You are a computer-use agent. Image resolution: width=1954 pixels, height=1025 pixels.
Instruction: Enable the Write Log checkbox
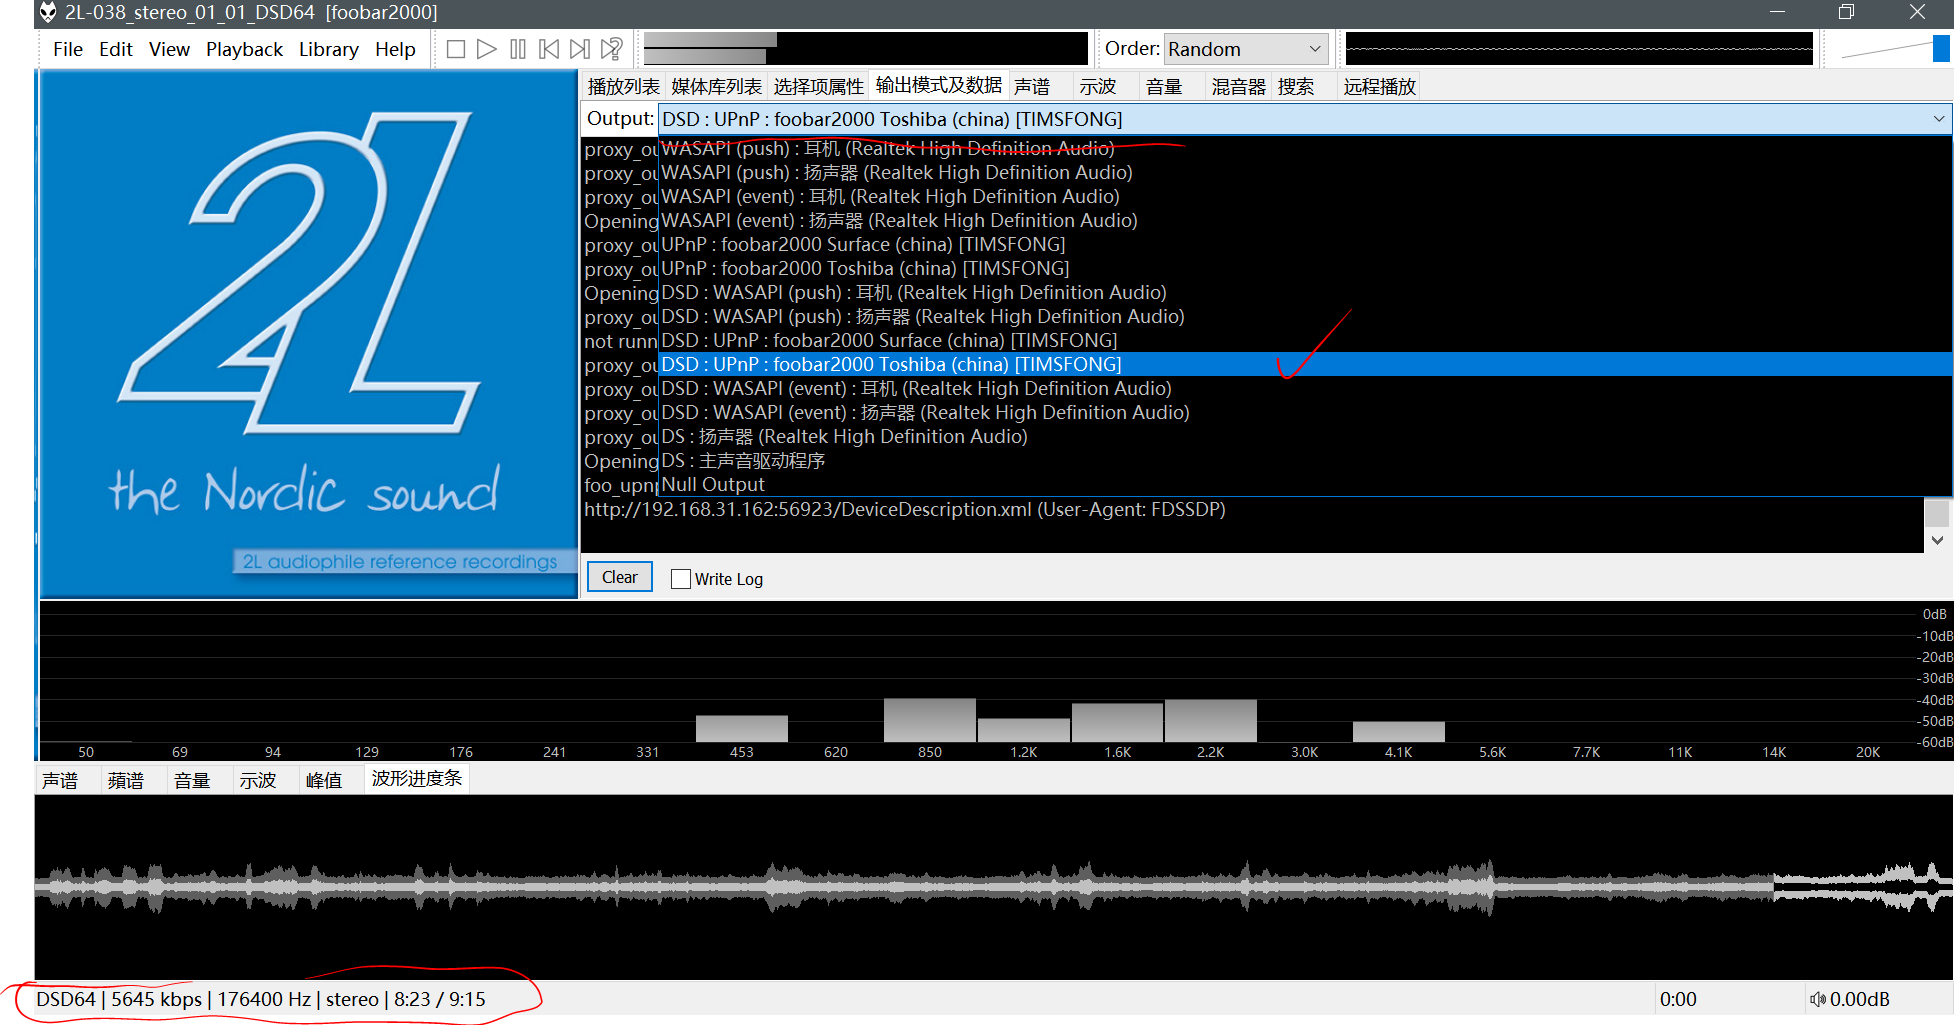coord(681,579)
